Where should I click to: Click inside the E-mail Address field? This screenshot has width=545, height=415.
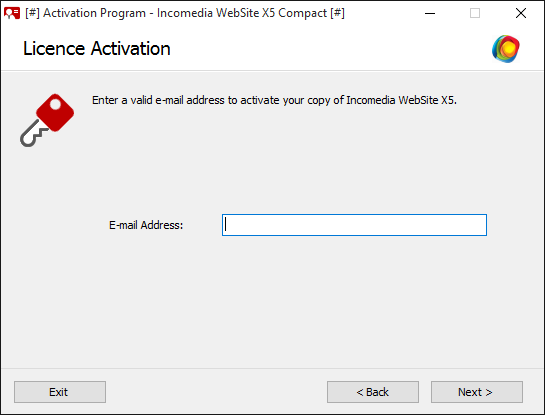click(x=354, y=225)
